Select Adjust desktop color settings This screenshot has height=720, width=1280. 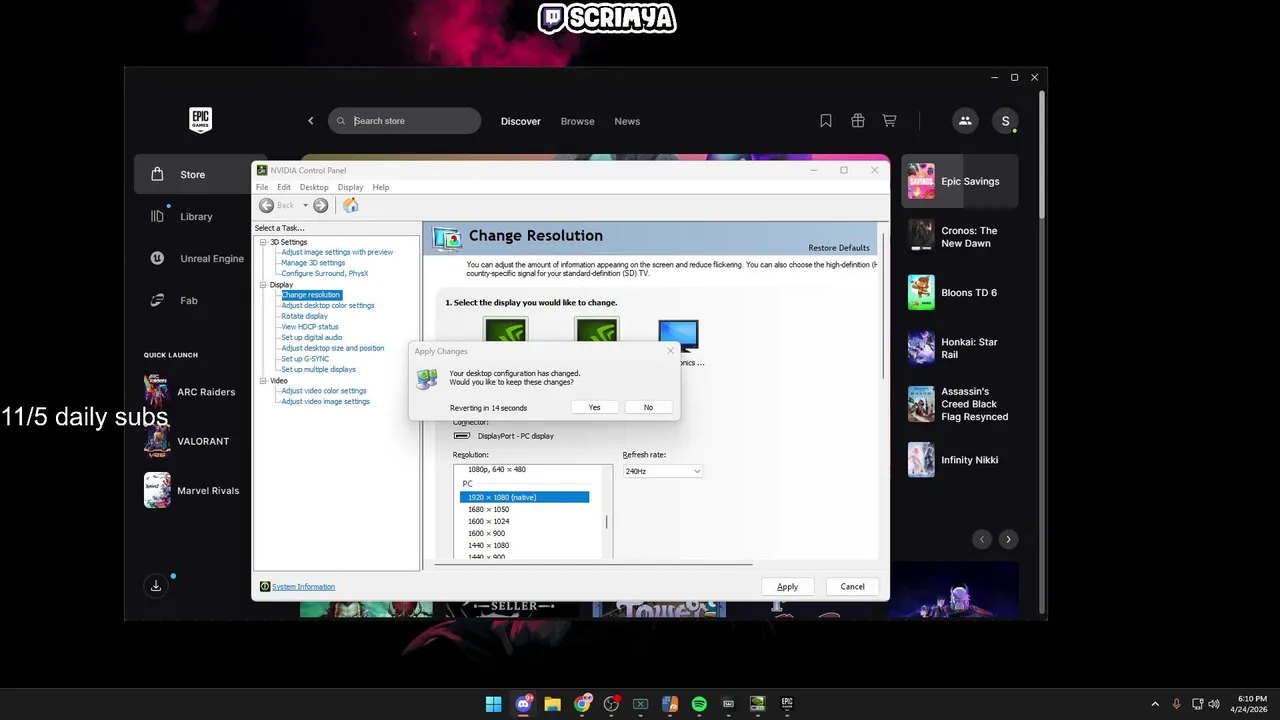[x=328, y=306]
